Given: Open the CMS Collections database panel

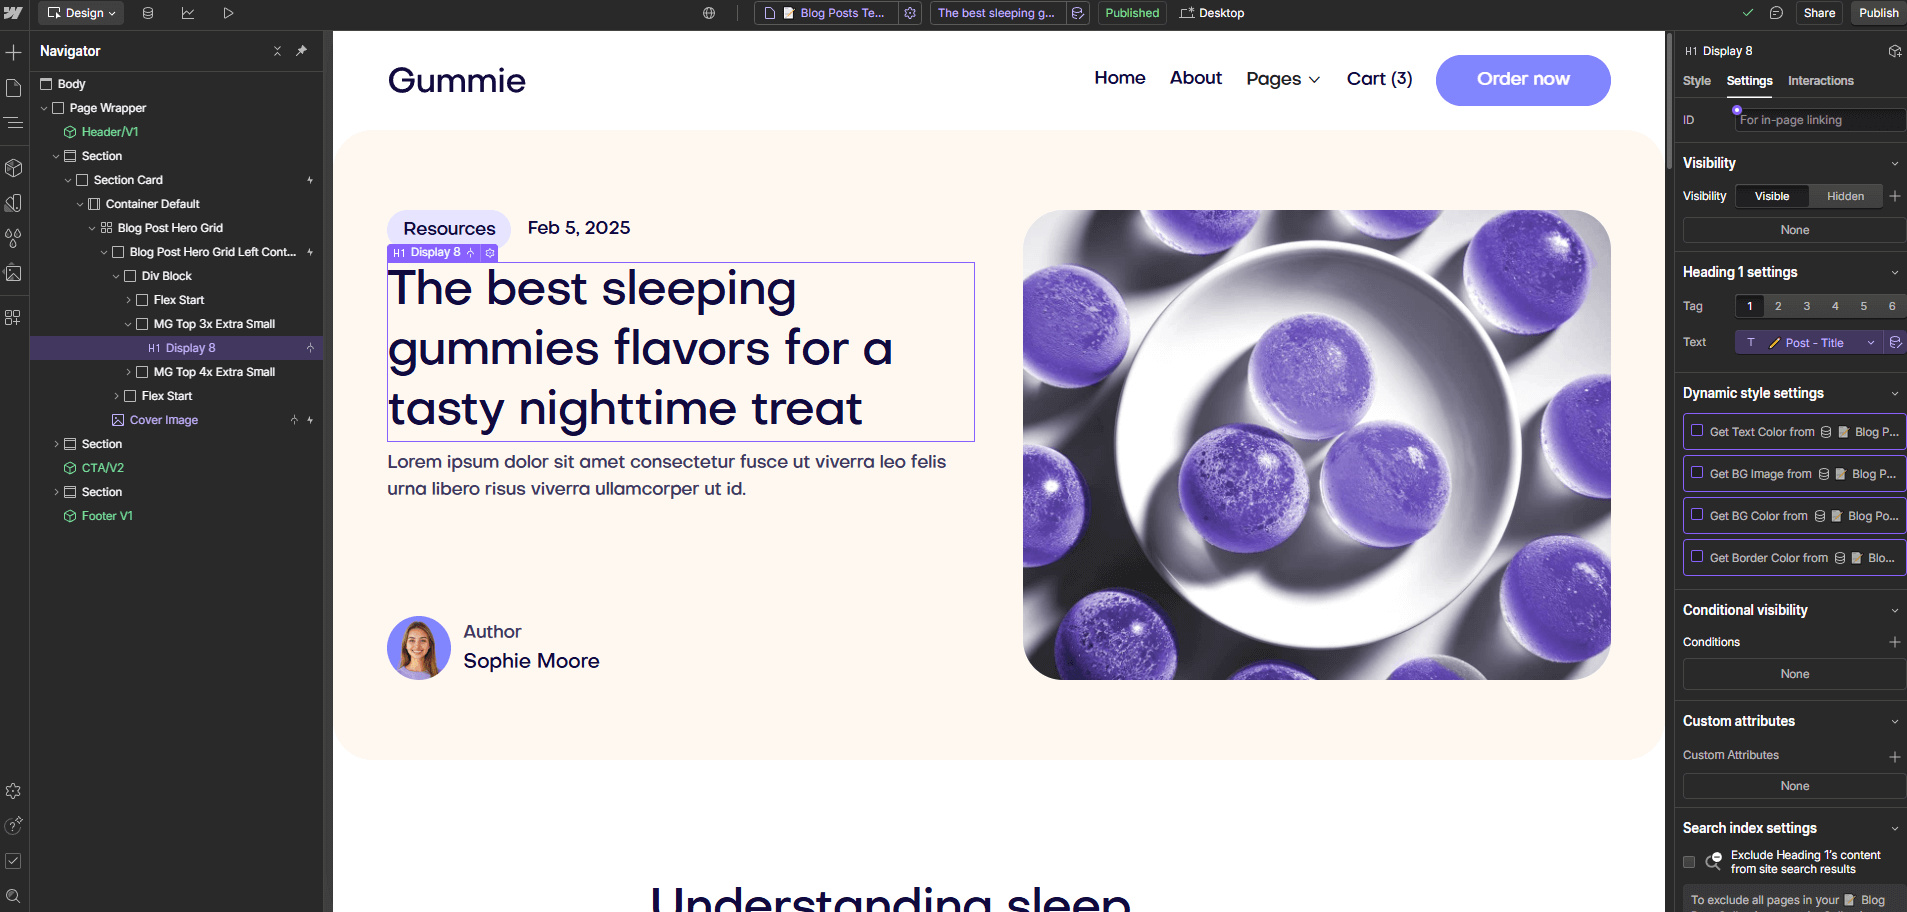Looking at the screenshot, I should (148, 13).
